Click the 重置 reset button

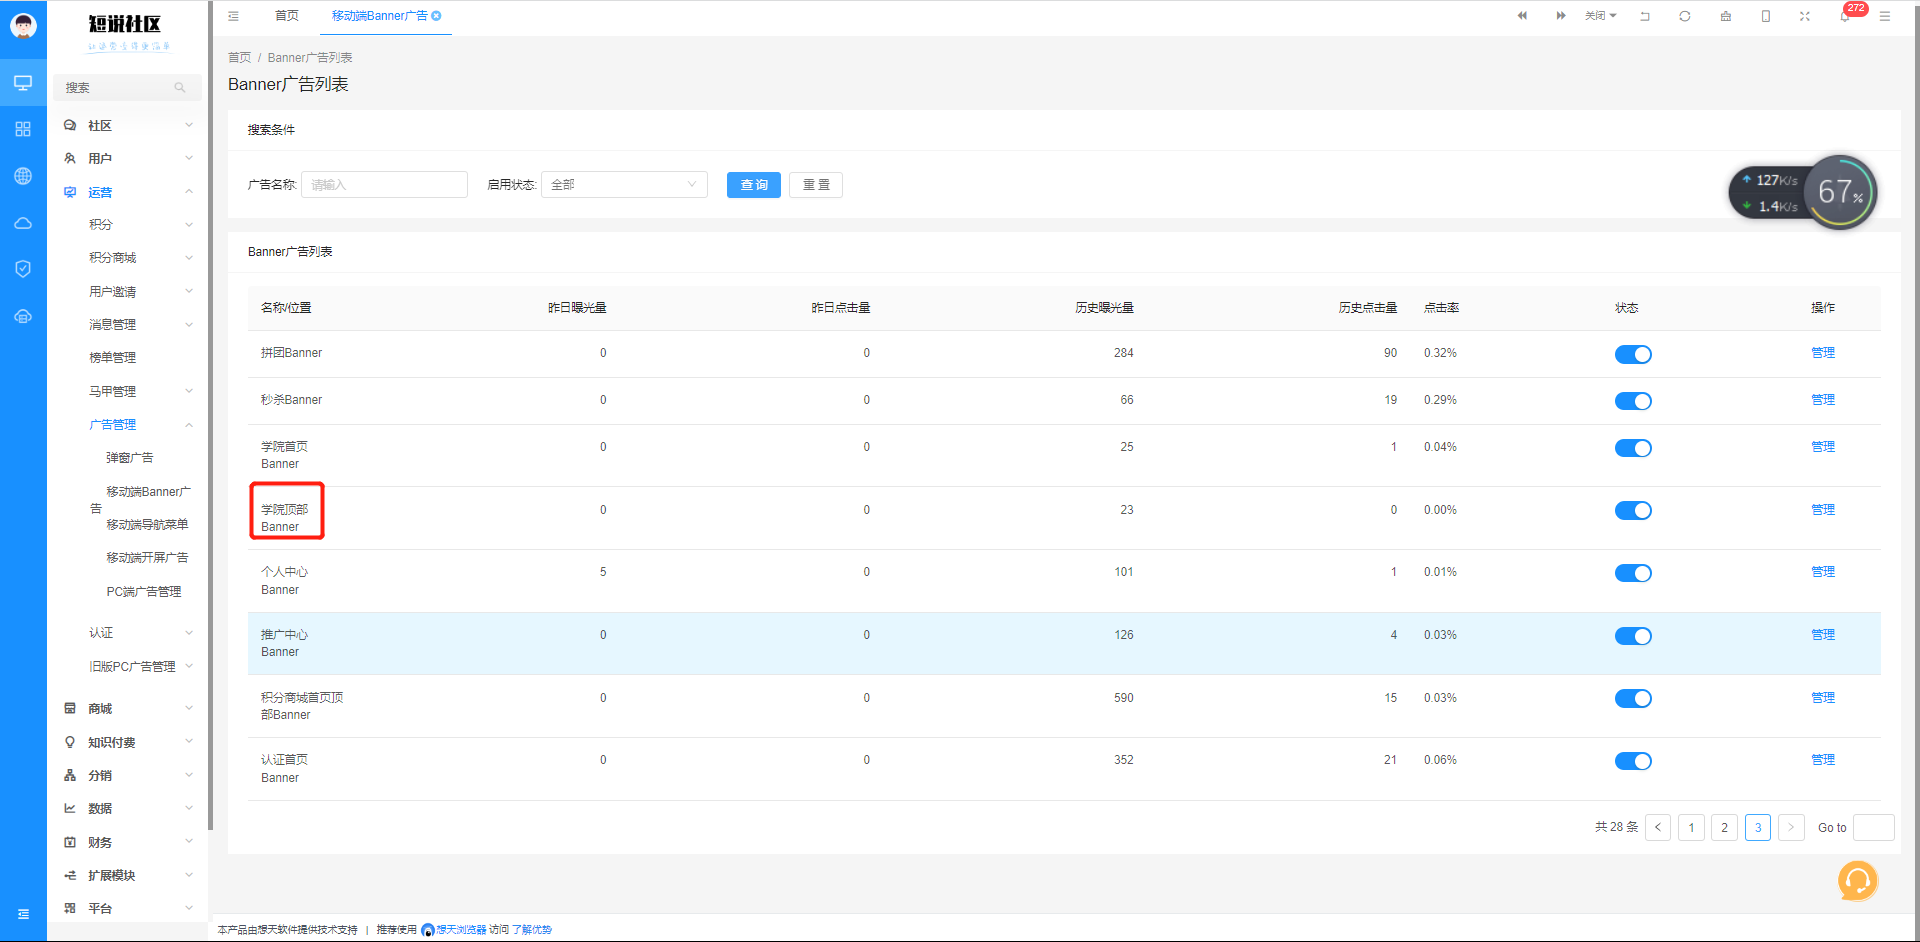pyautogui.click(x=816, y=185)
